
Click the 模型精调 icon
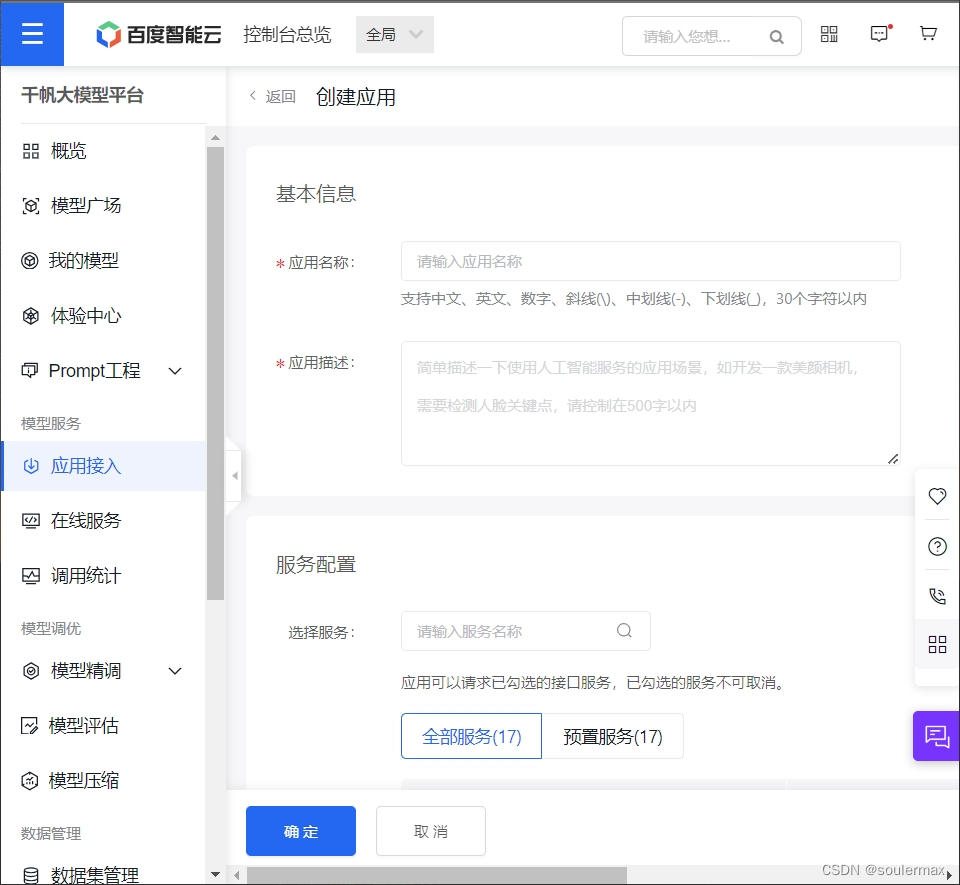click(31, 671)
